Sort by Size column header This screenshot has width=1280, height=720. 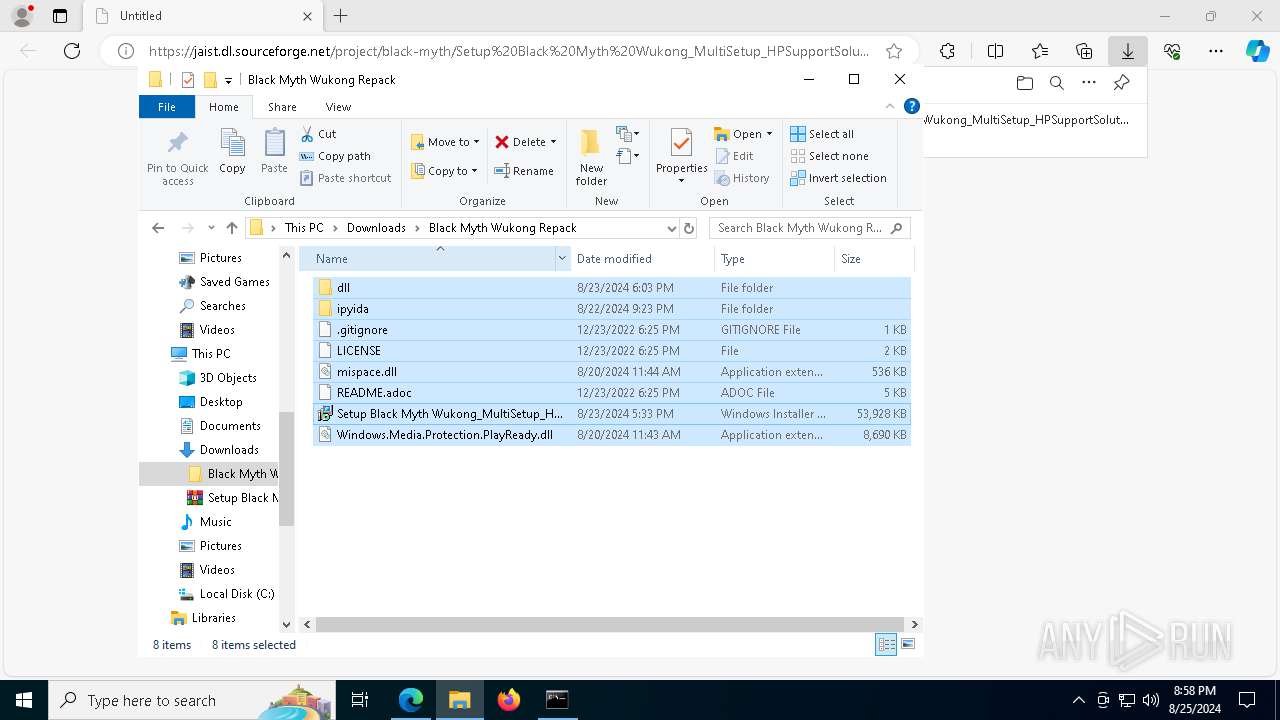pos(873,259)
